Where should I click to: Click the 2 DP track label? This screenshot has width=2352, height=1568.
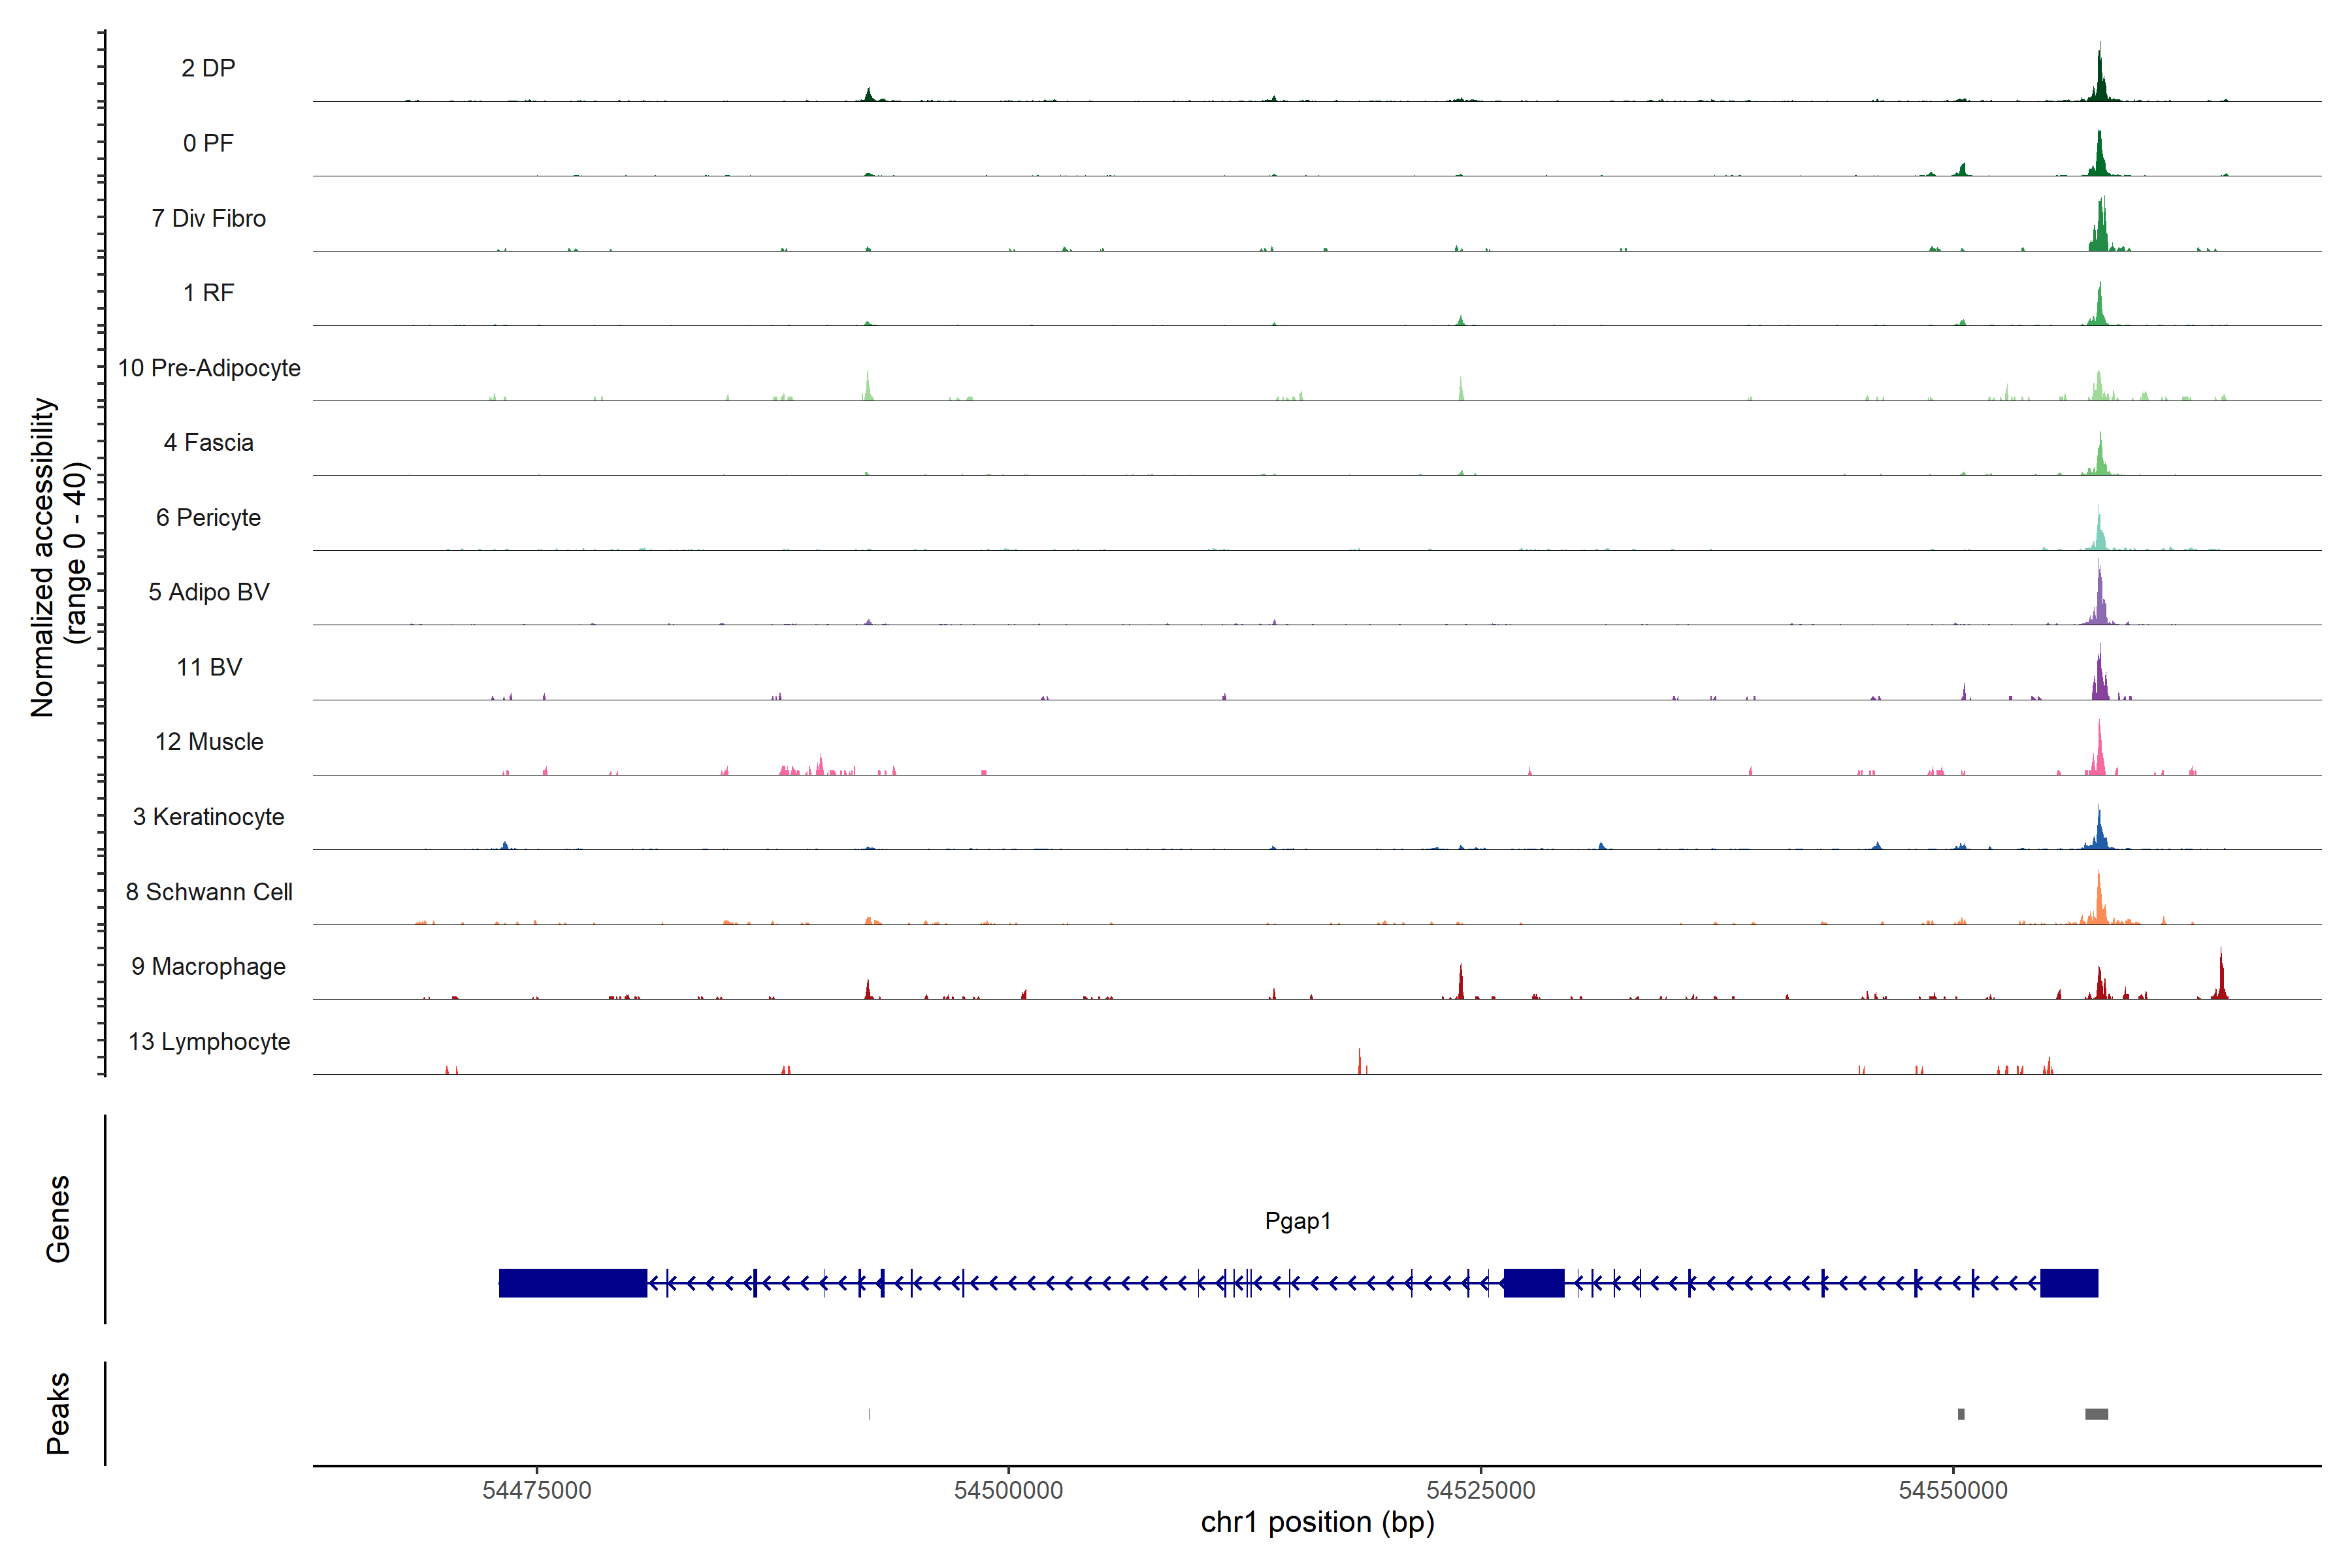(x=208, y=68)
